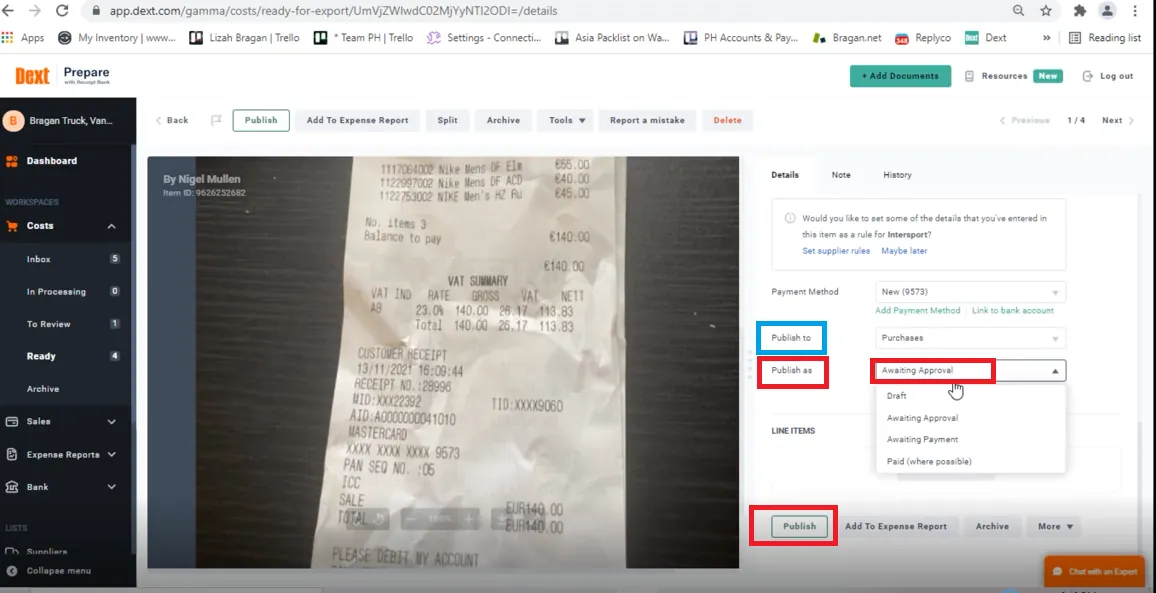Delete this item
Viewport: 1156px width, 593px height.
pyautogui.click(x=728, y=120)
